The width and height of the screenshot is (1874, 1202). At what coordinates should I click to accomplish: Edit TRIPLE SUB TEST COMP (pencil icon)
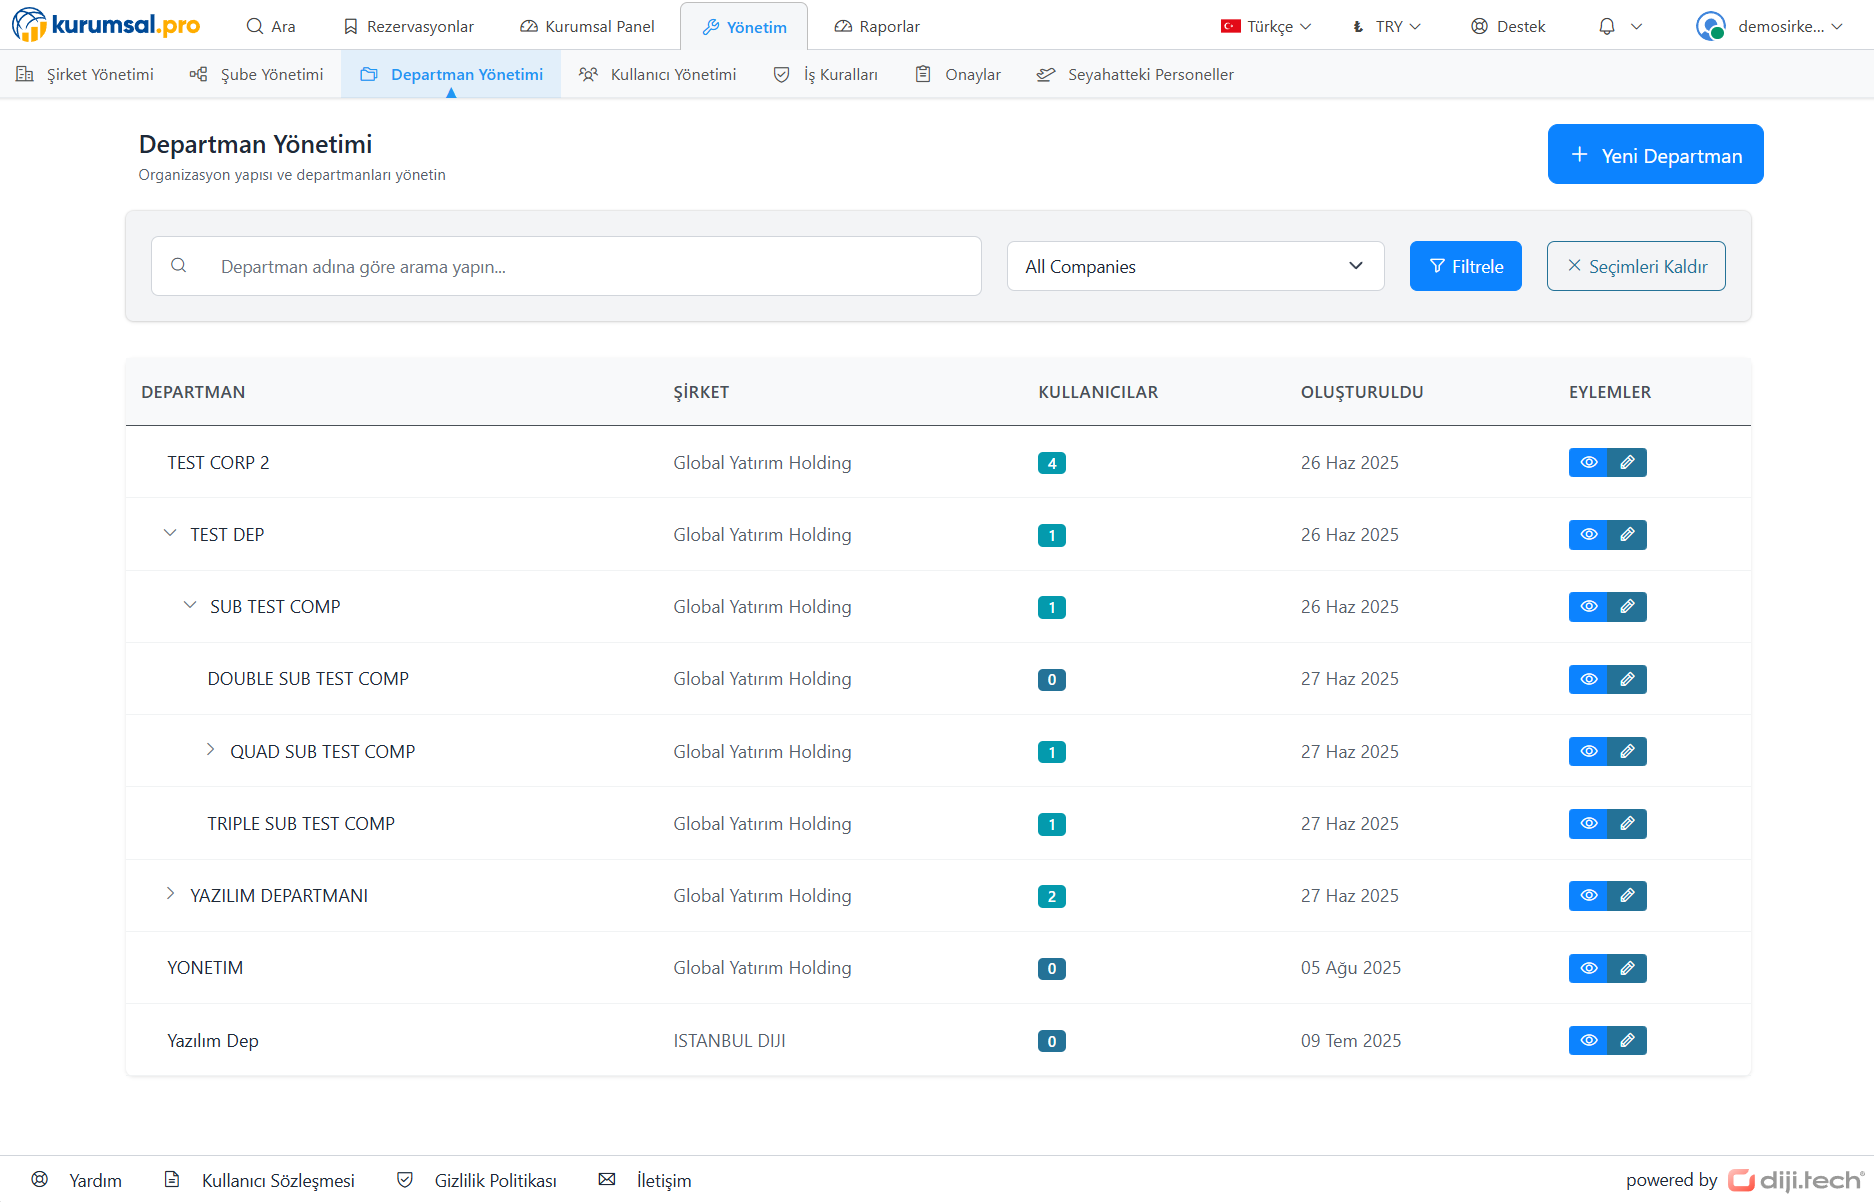[x=1627, y=823]
